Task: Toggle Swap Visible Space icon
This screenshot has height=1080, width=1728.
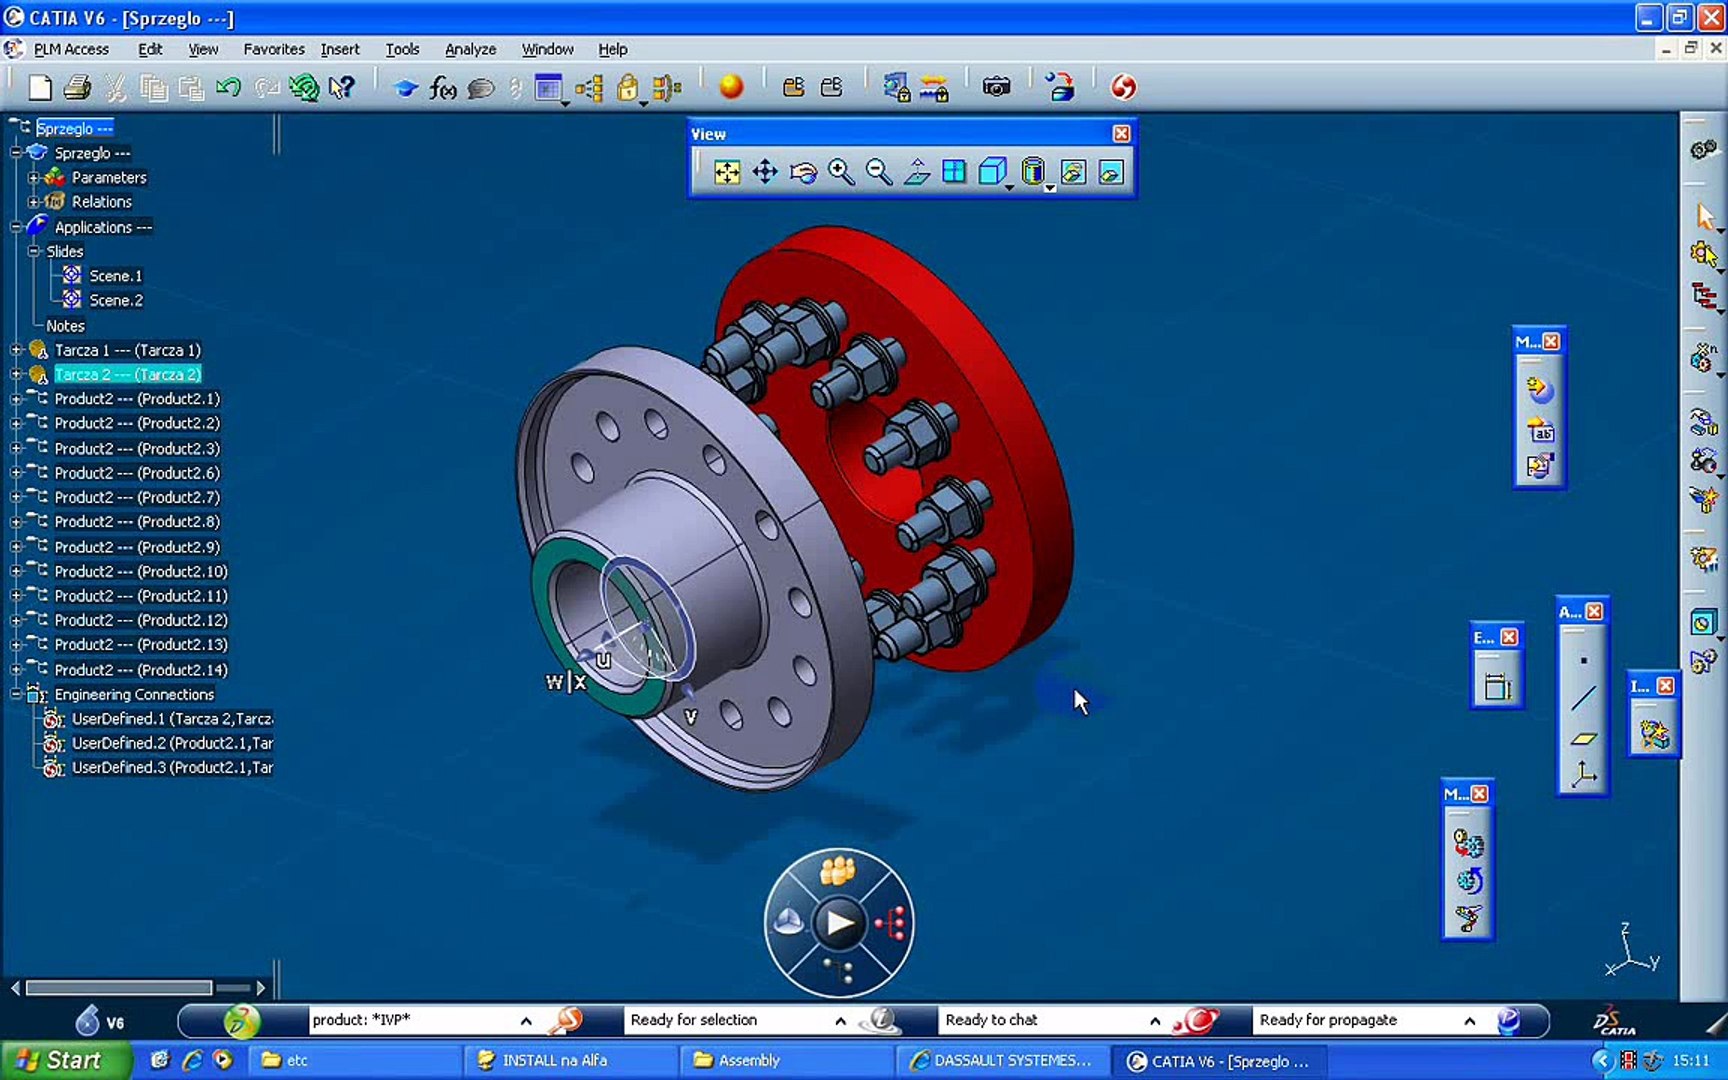Action: click(x=1111, y=172)
